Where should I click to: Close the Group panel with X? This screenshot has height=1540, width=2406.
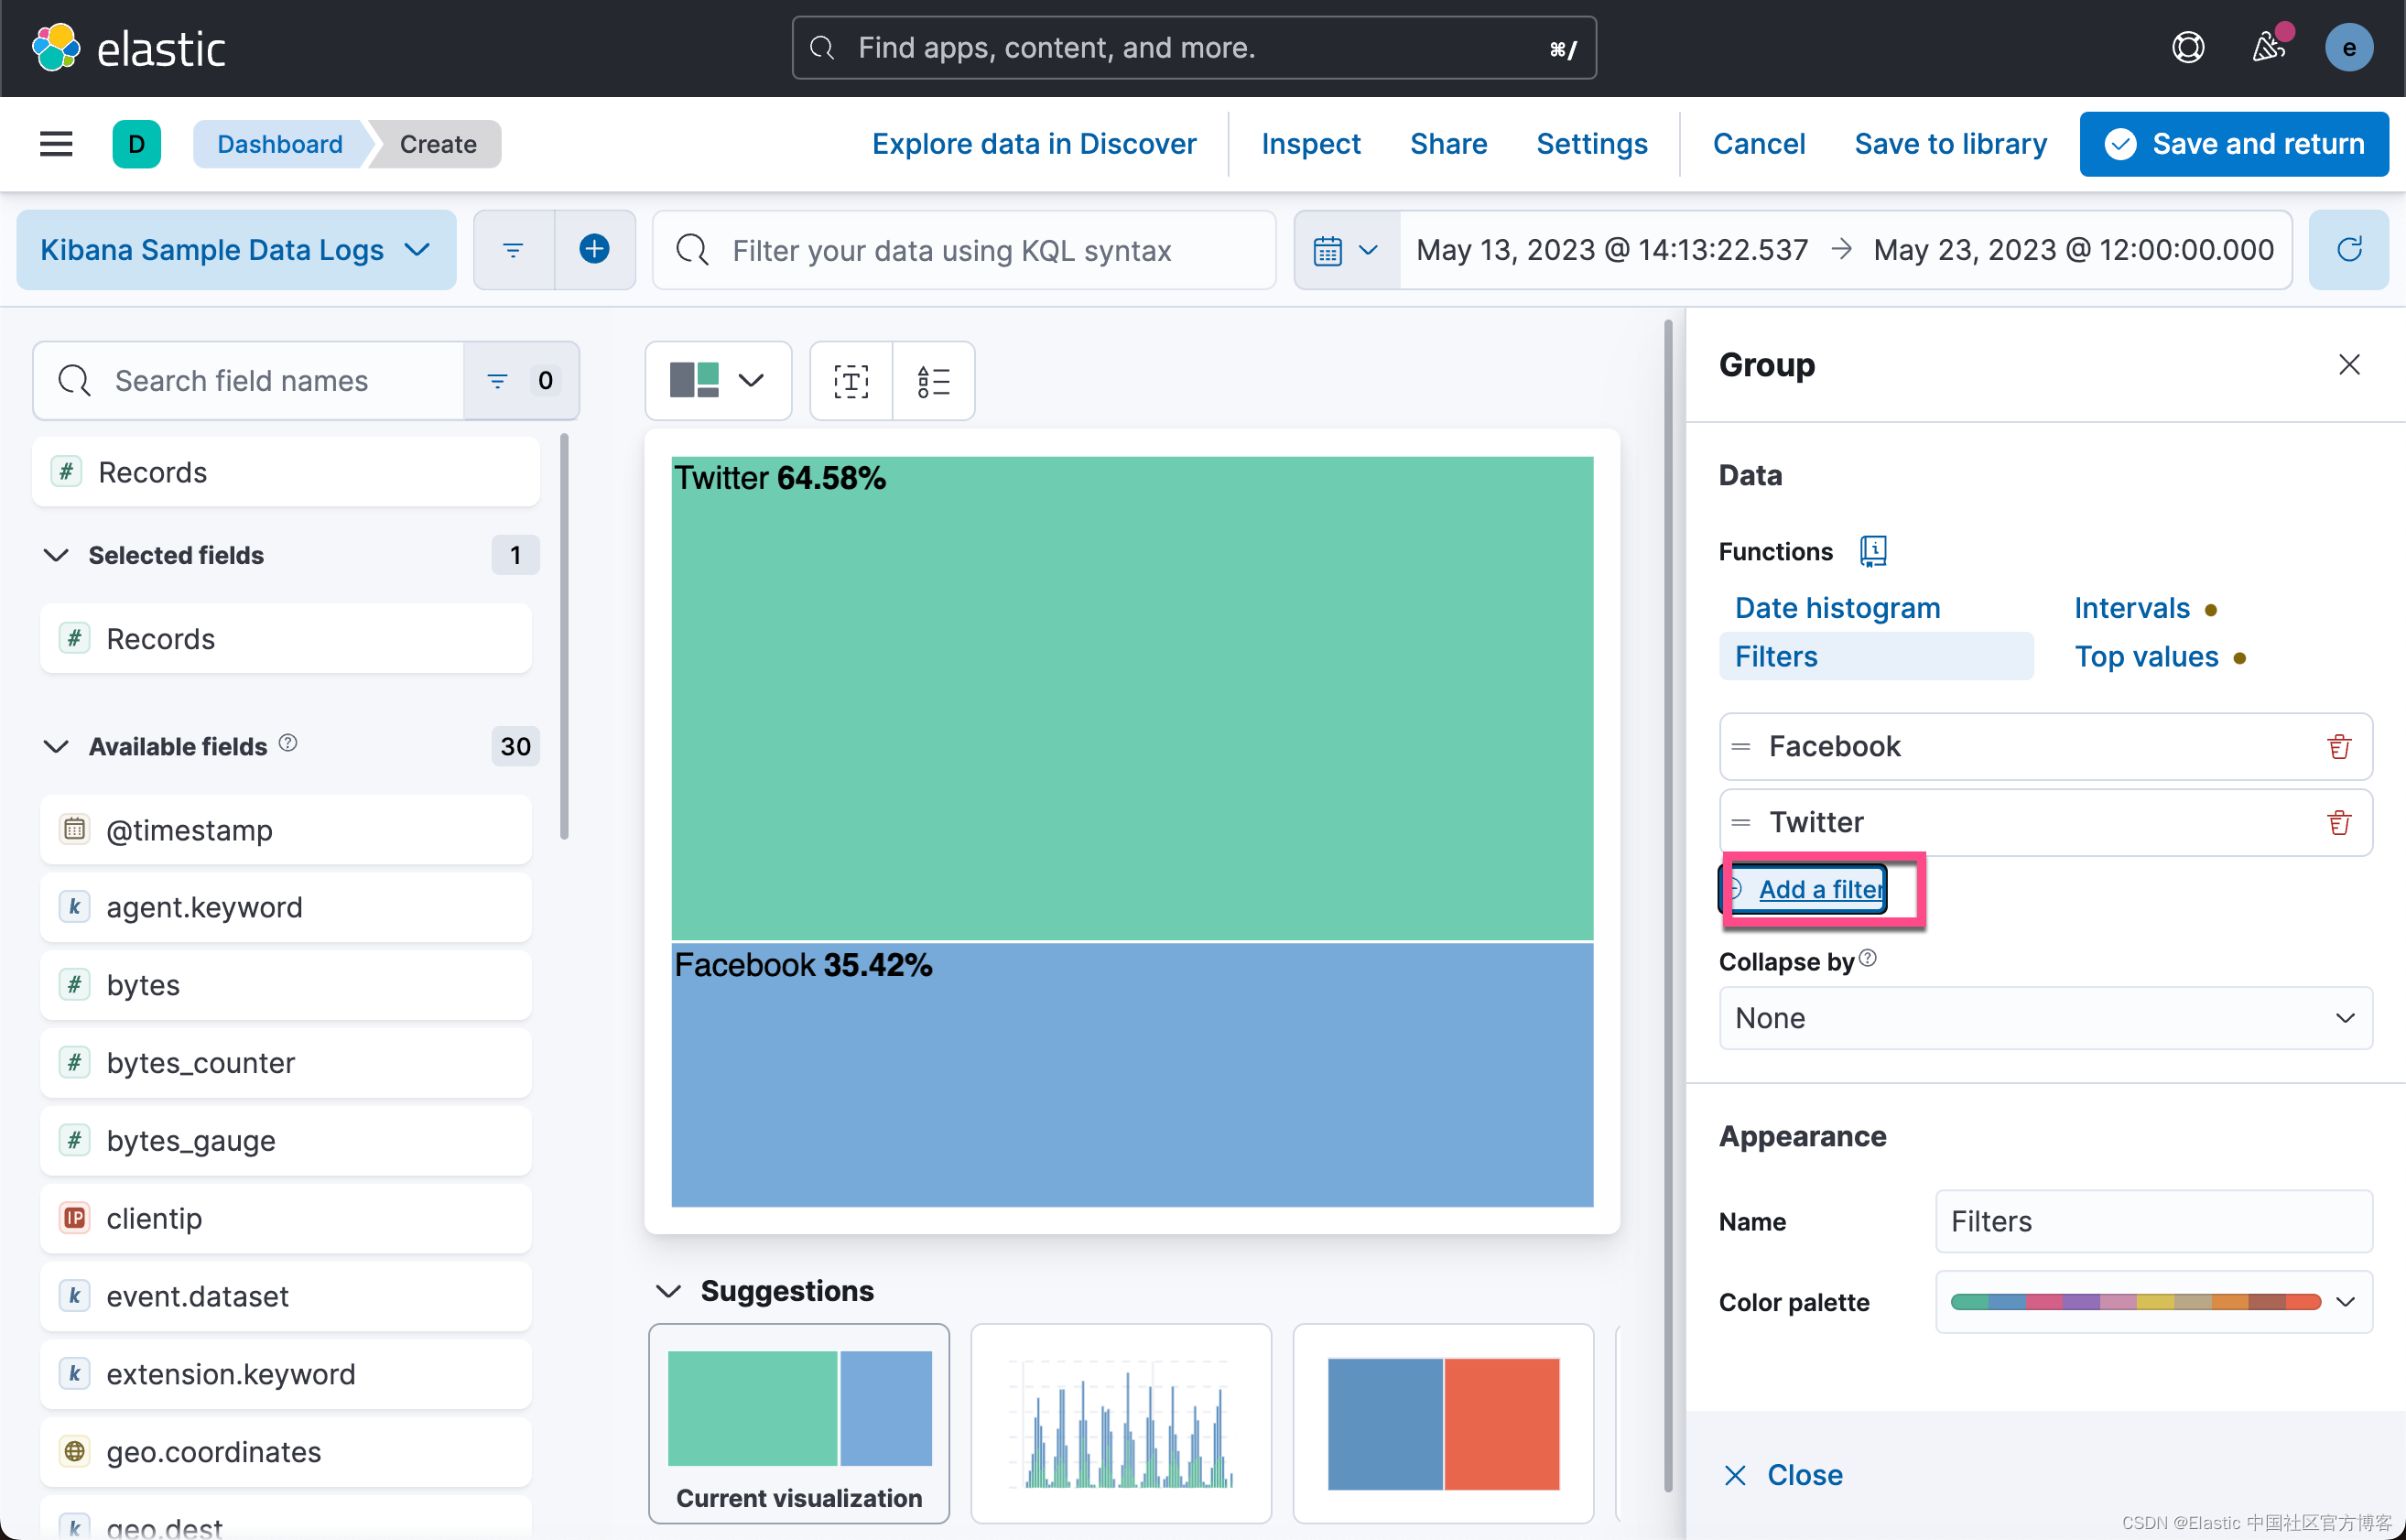[2349, 365]
